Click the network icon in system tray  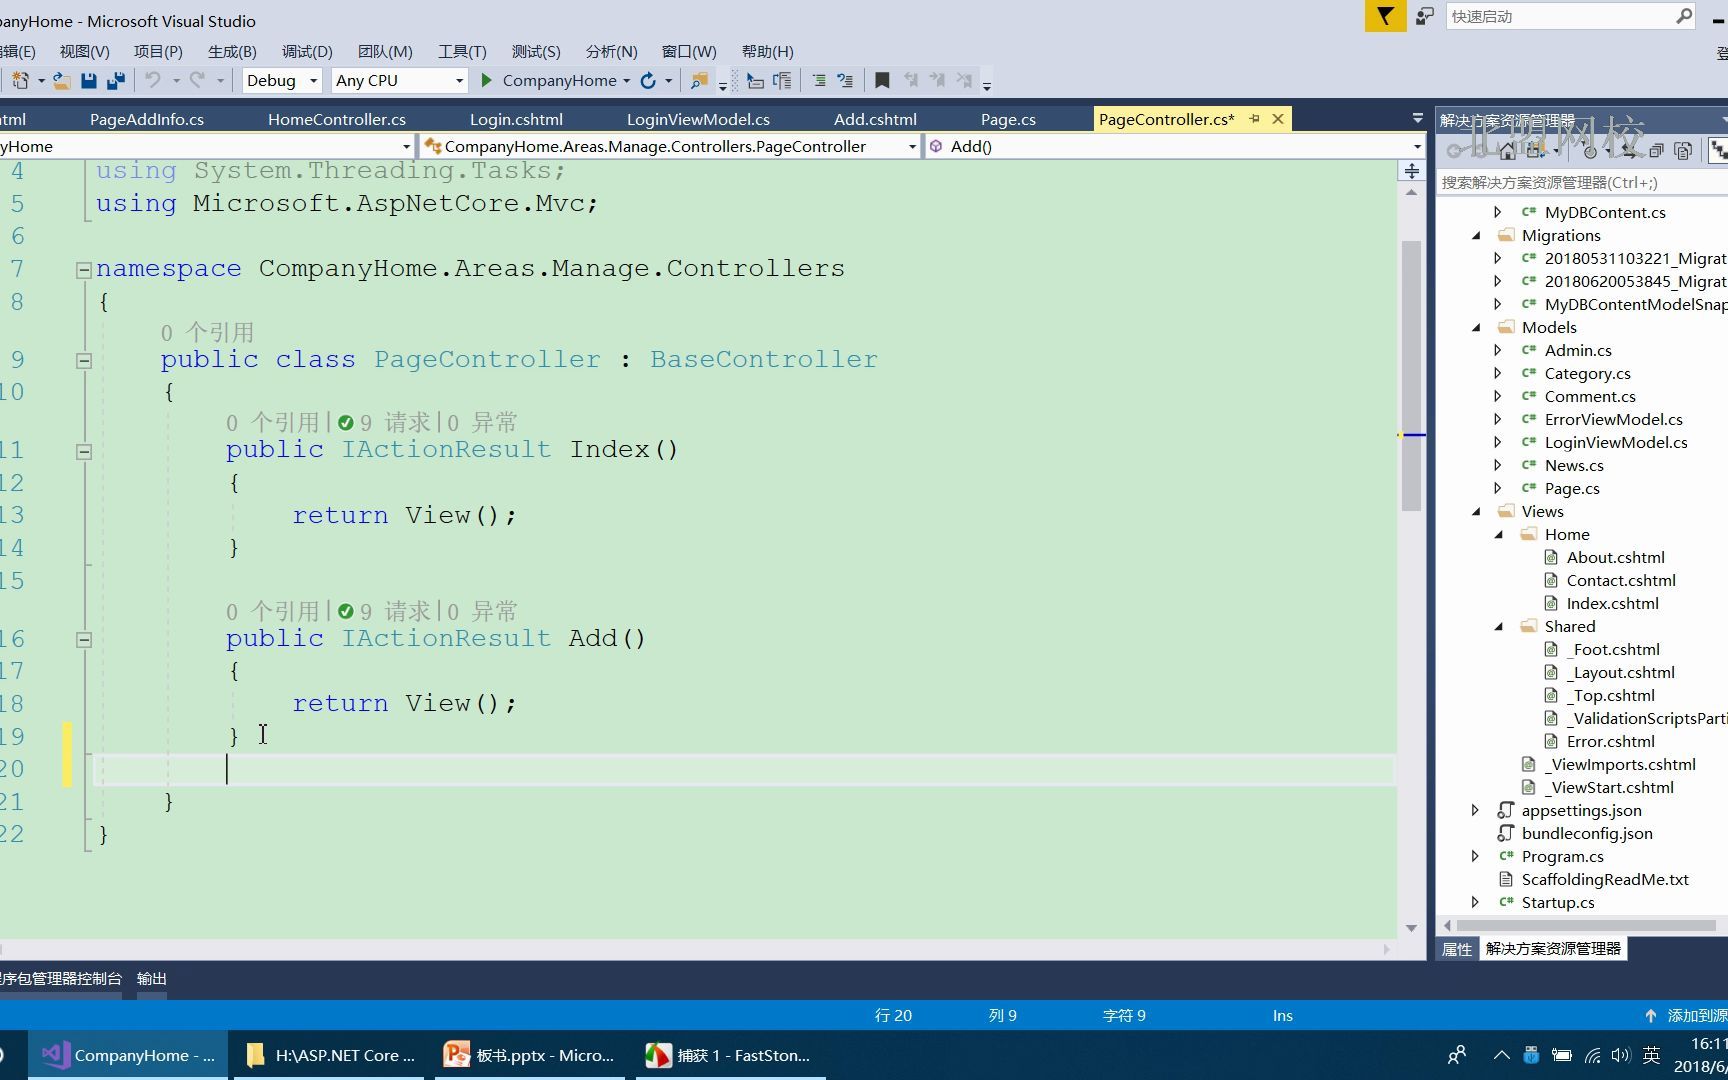click(1592, 1055)
